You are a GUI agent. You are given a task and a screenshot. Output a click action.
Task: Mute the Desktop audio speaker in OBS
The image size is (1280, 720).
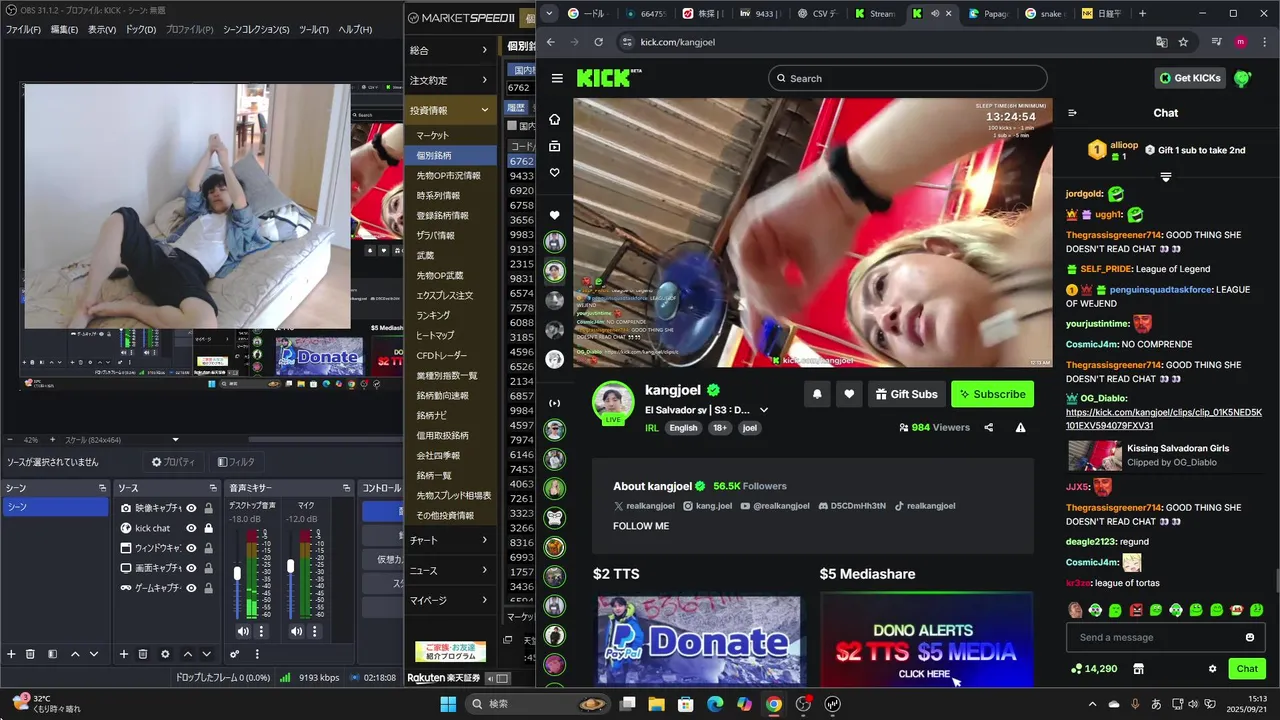click(243, 631)
